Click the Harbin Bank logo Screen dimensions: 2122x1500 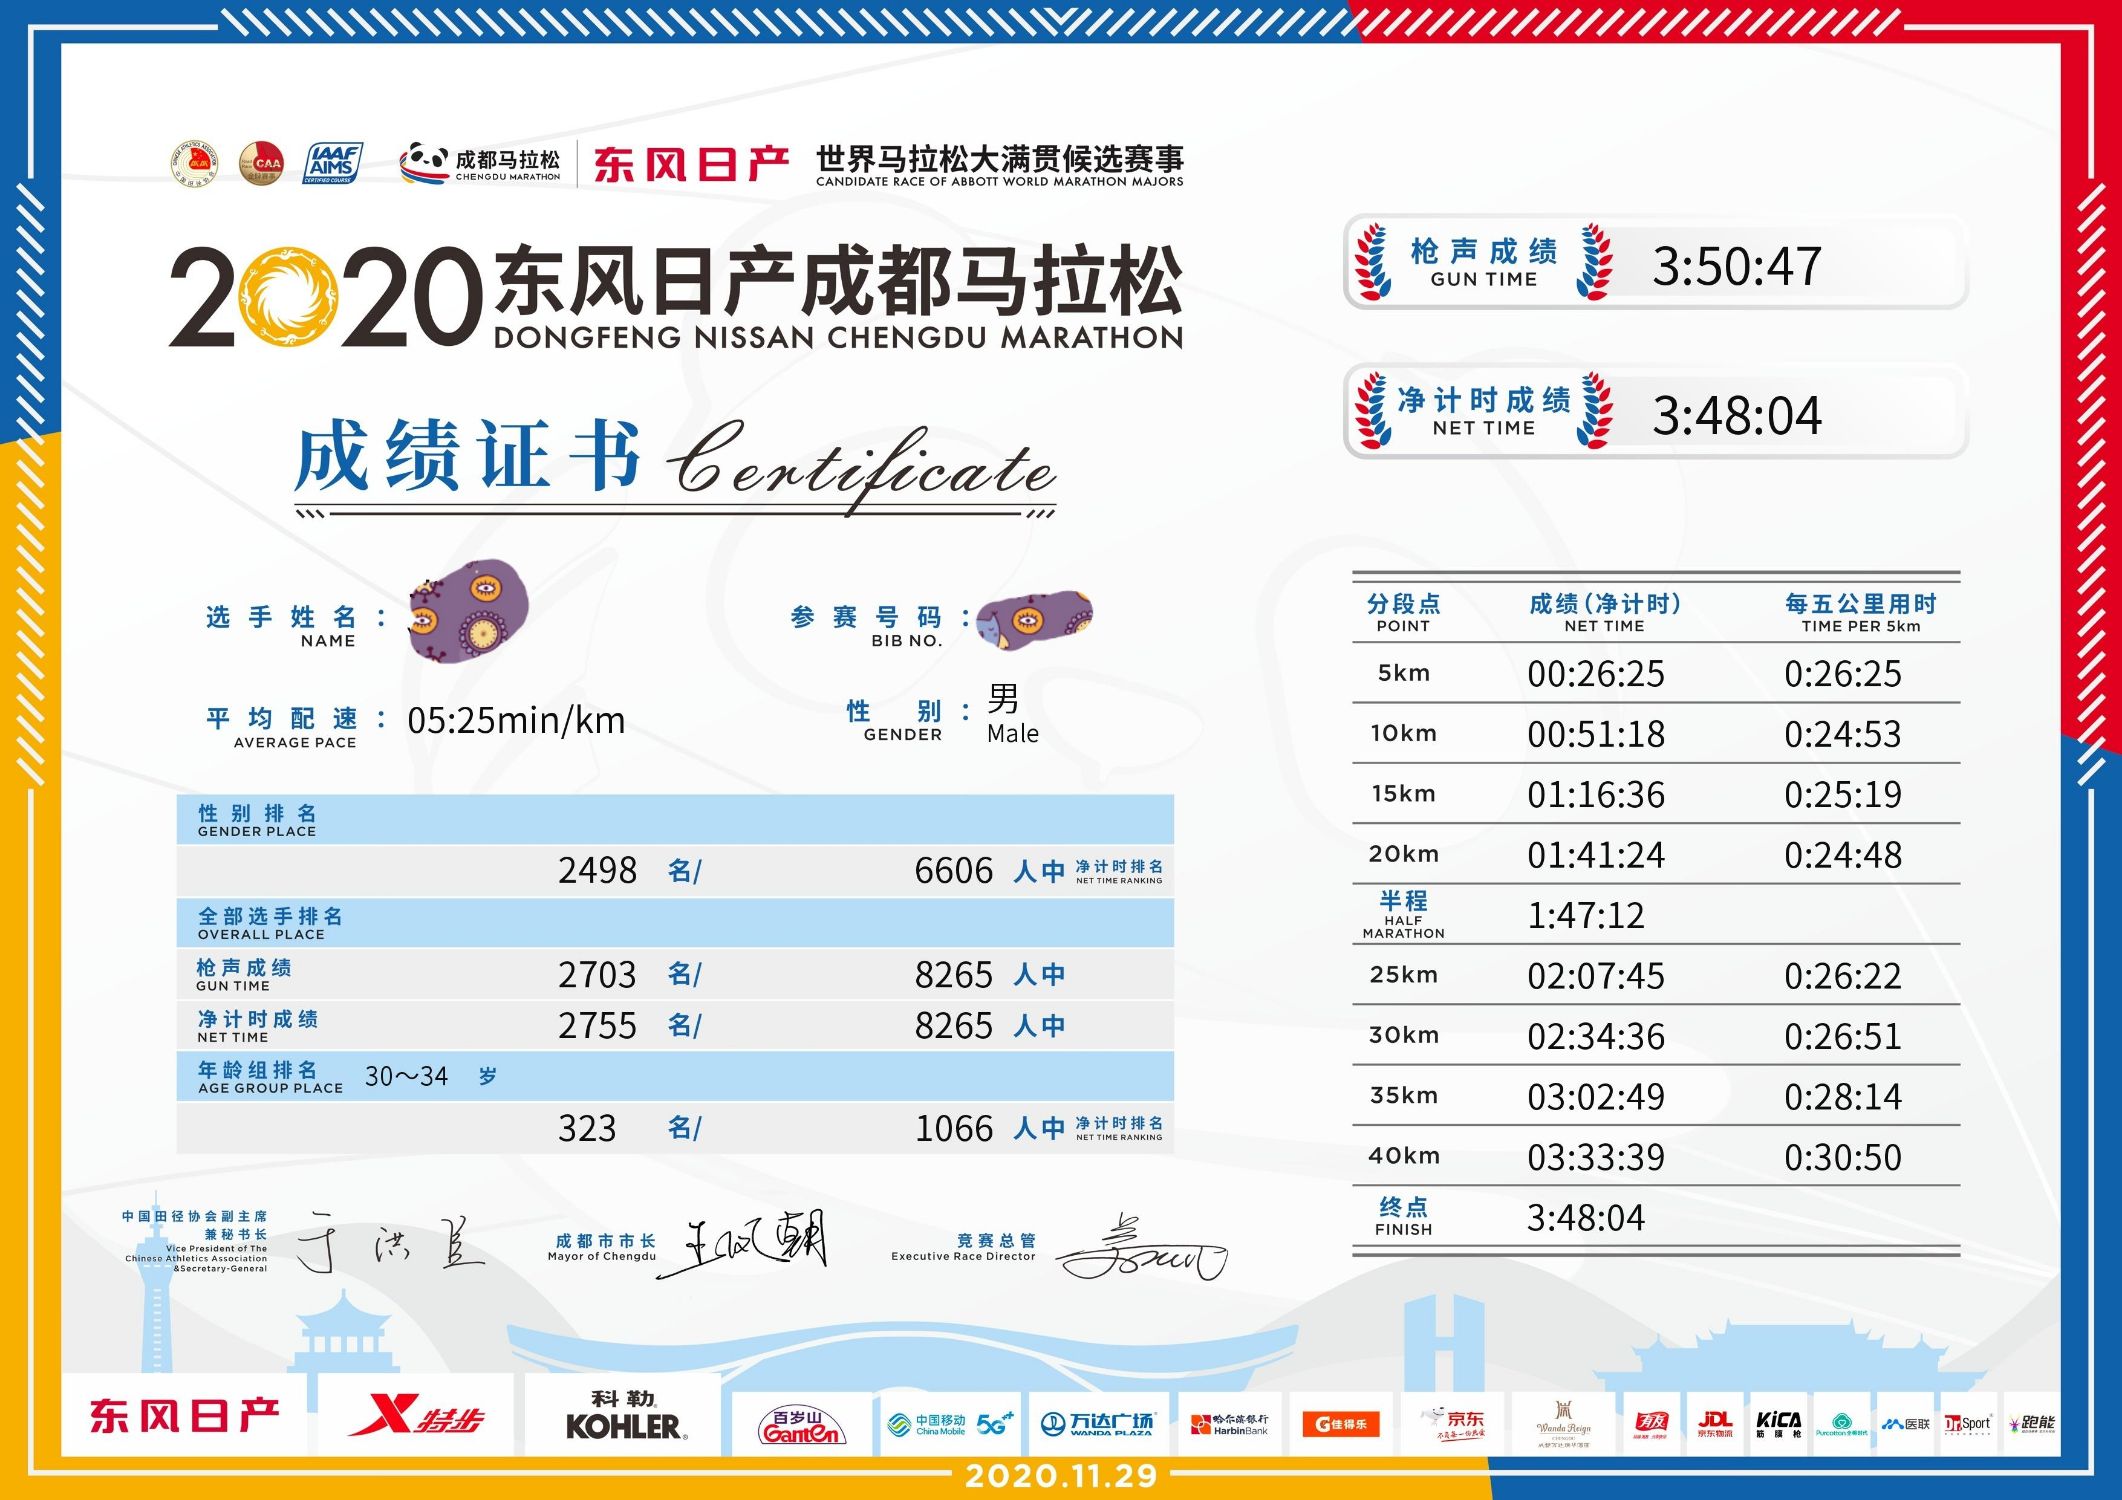1229,1424
